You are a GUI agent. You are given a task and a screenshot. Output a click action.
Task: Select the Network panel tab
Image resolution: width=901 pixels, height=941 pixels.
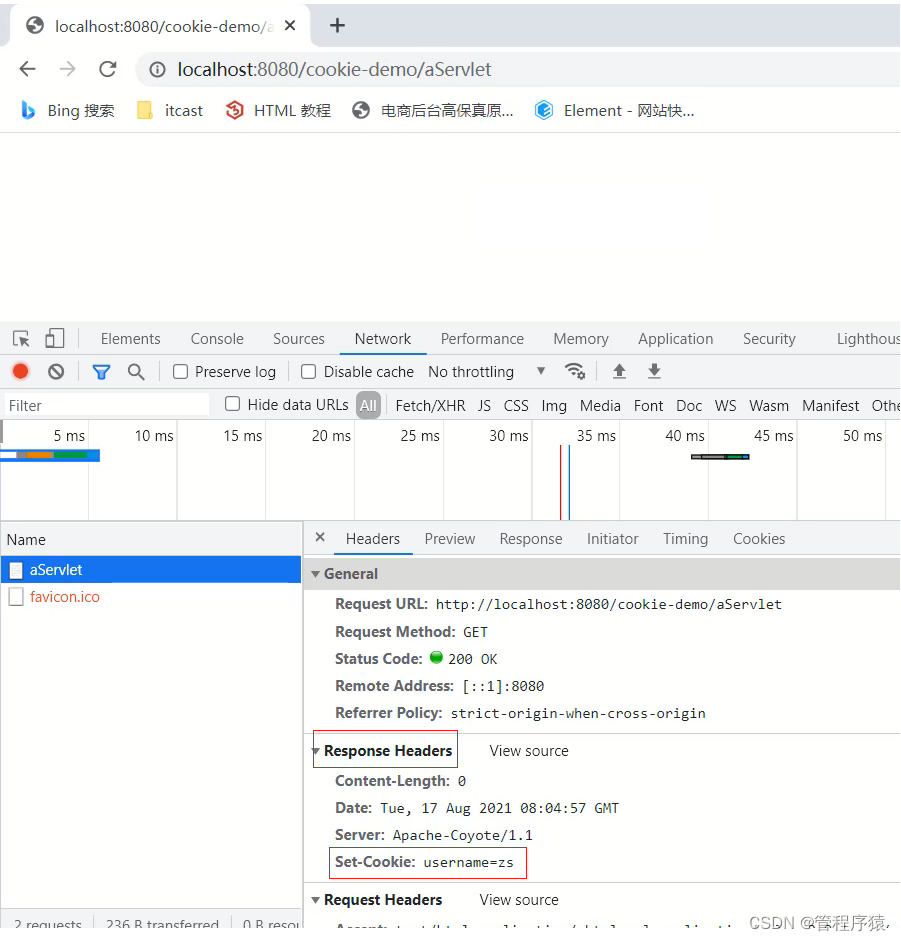(382, 339)
